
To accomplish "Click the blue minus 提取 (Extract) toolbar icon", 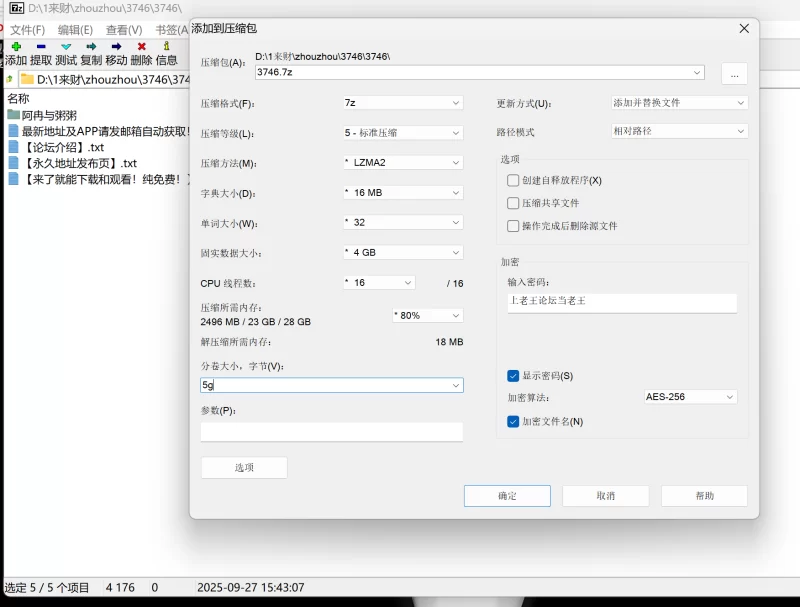I will (x=41, y=46).
